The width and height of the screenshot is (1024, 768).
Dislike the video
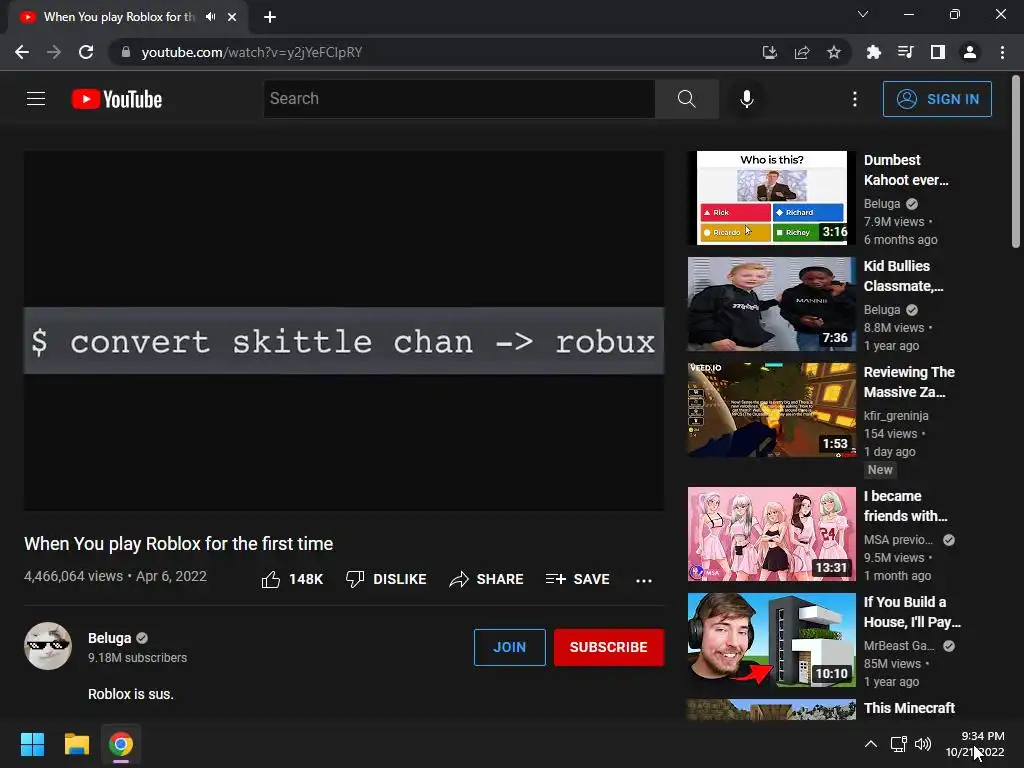pos(386,579)
